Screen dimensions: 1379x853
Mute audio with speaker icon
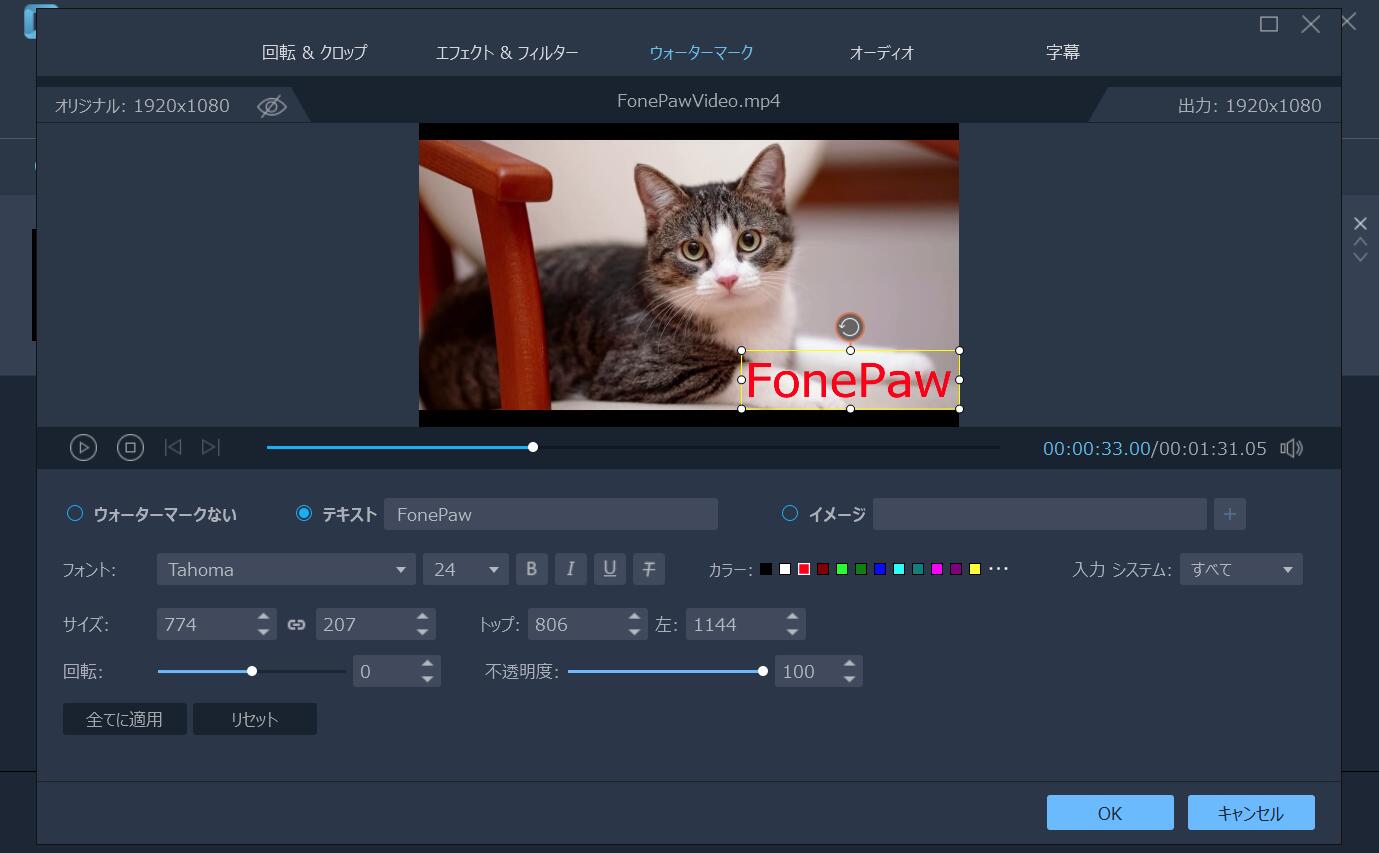[x=1291, y=448]
